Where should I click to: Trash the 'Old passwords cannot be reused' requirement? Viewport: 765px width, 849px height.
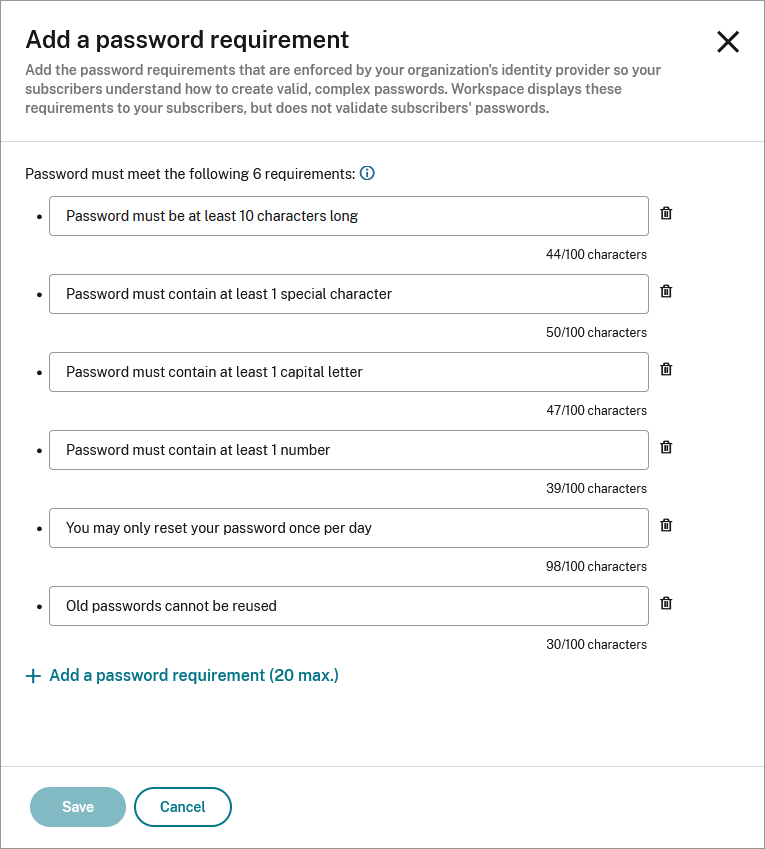coord(666,603)
